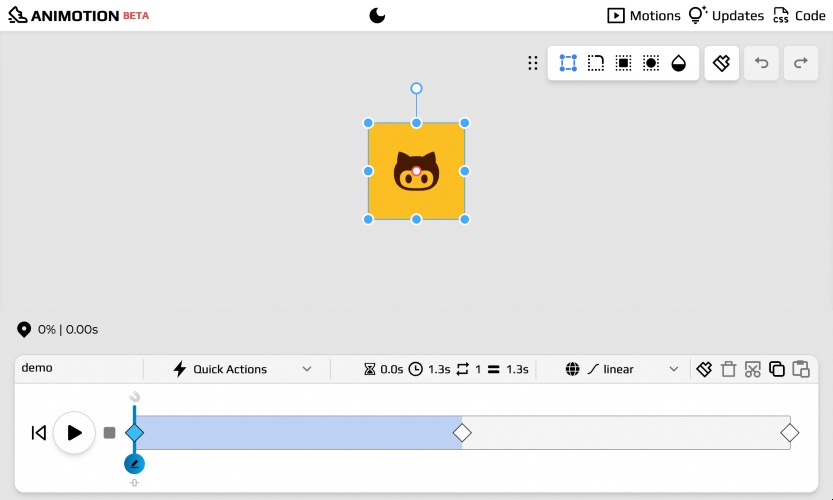This screenshot has width=833, height=500.
Task: Select the middle keyframe diamond
Action: pos(462,433)
